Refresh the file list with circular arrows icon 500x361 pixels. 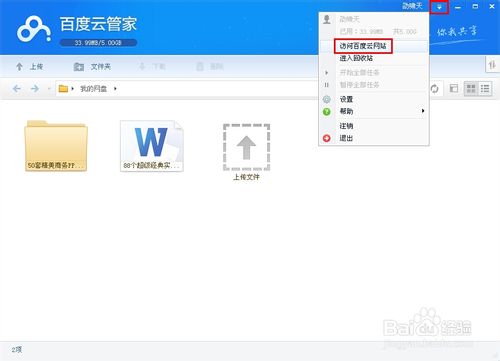(x=434, y=89)
